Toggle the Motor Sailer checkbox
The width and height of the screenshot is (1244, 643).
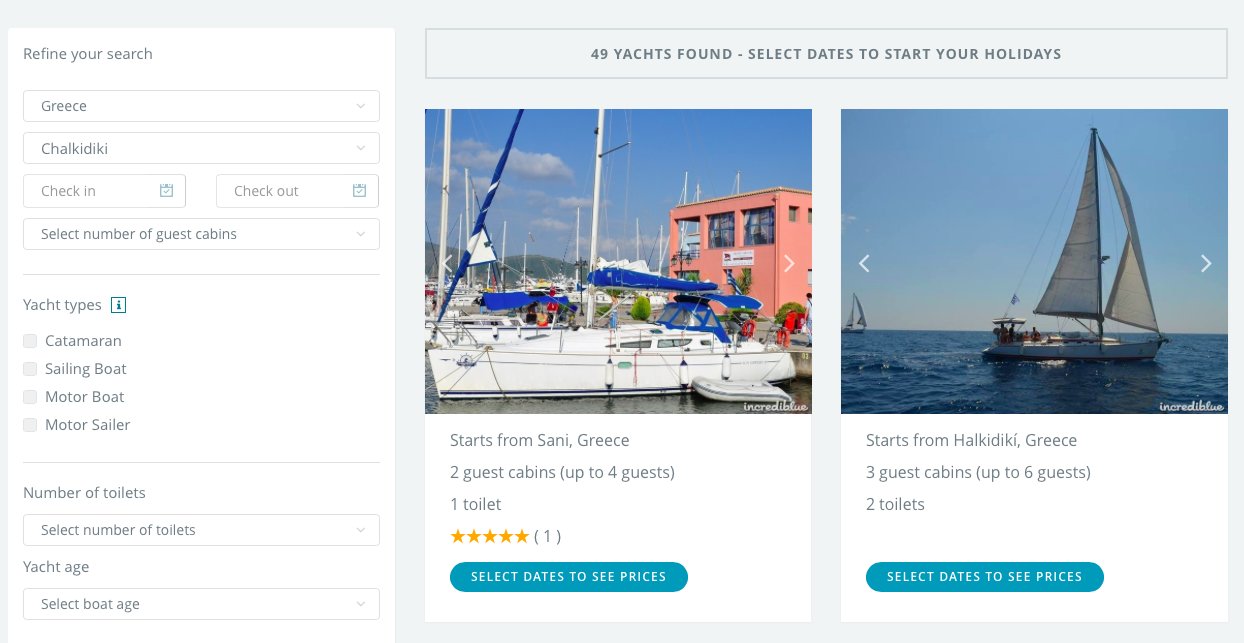(x=30, y=425)
